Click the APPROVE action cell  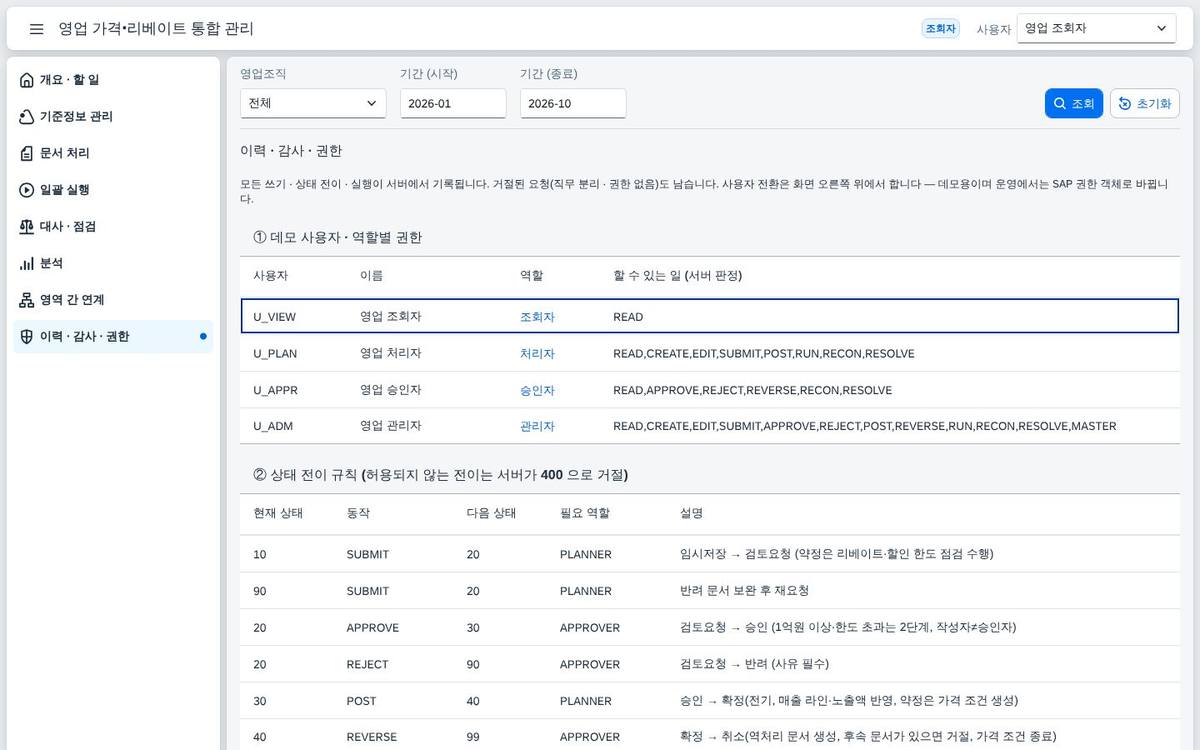[373, 628]
